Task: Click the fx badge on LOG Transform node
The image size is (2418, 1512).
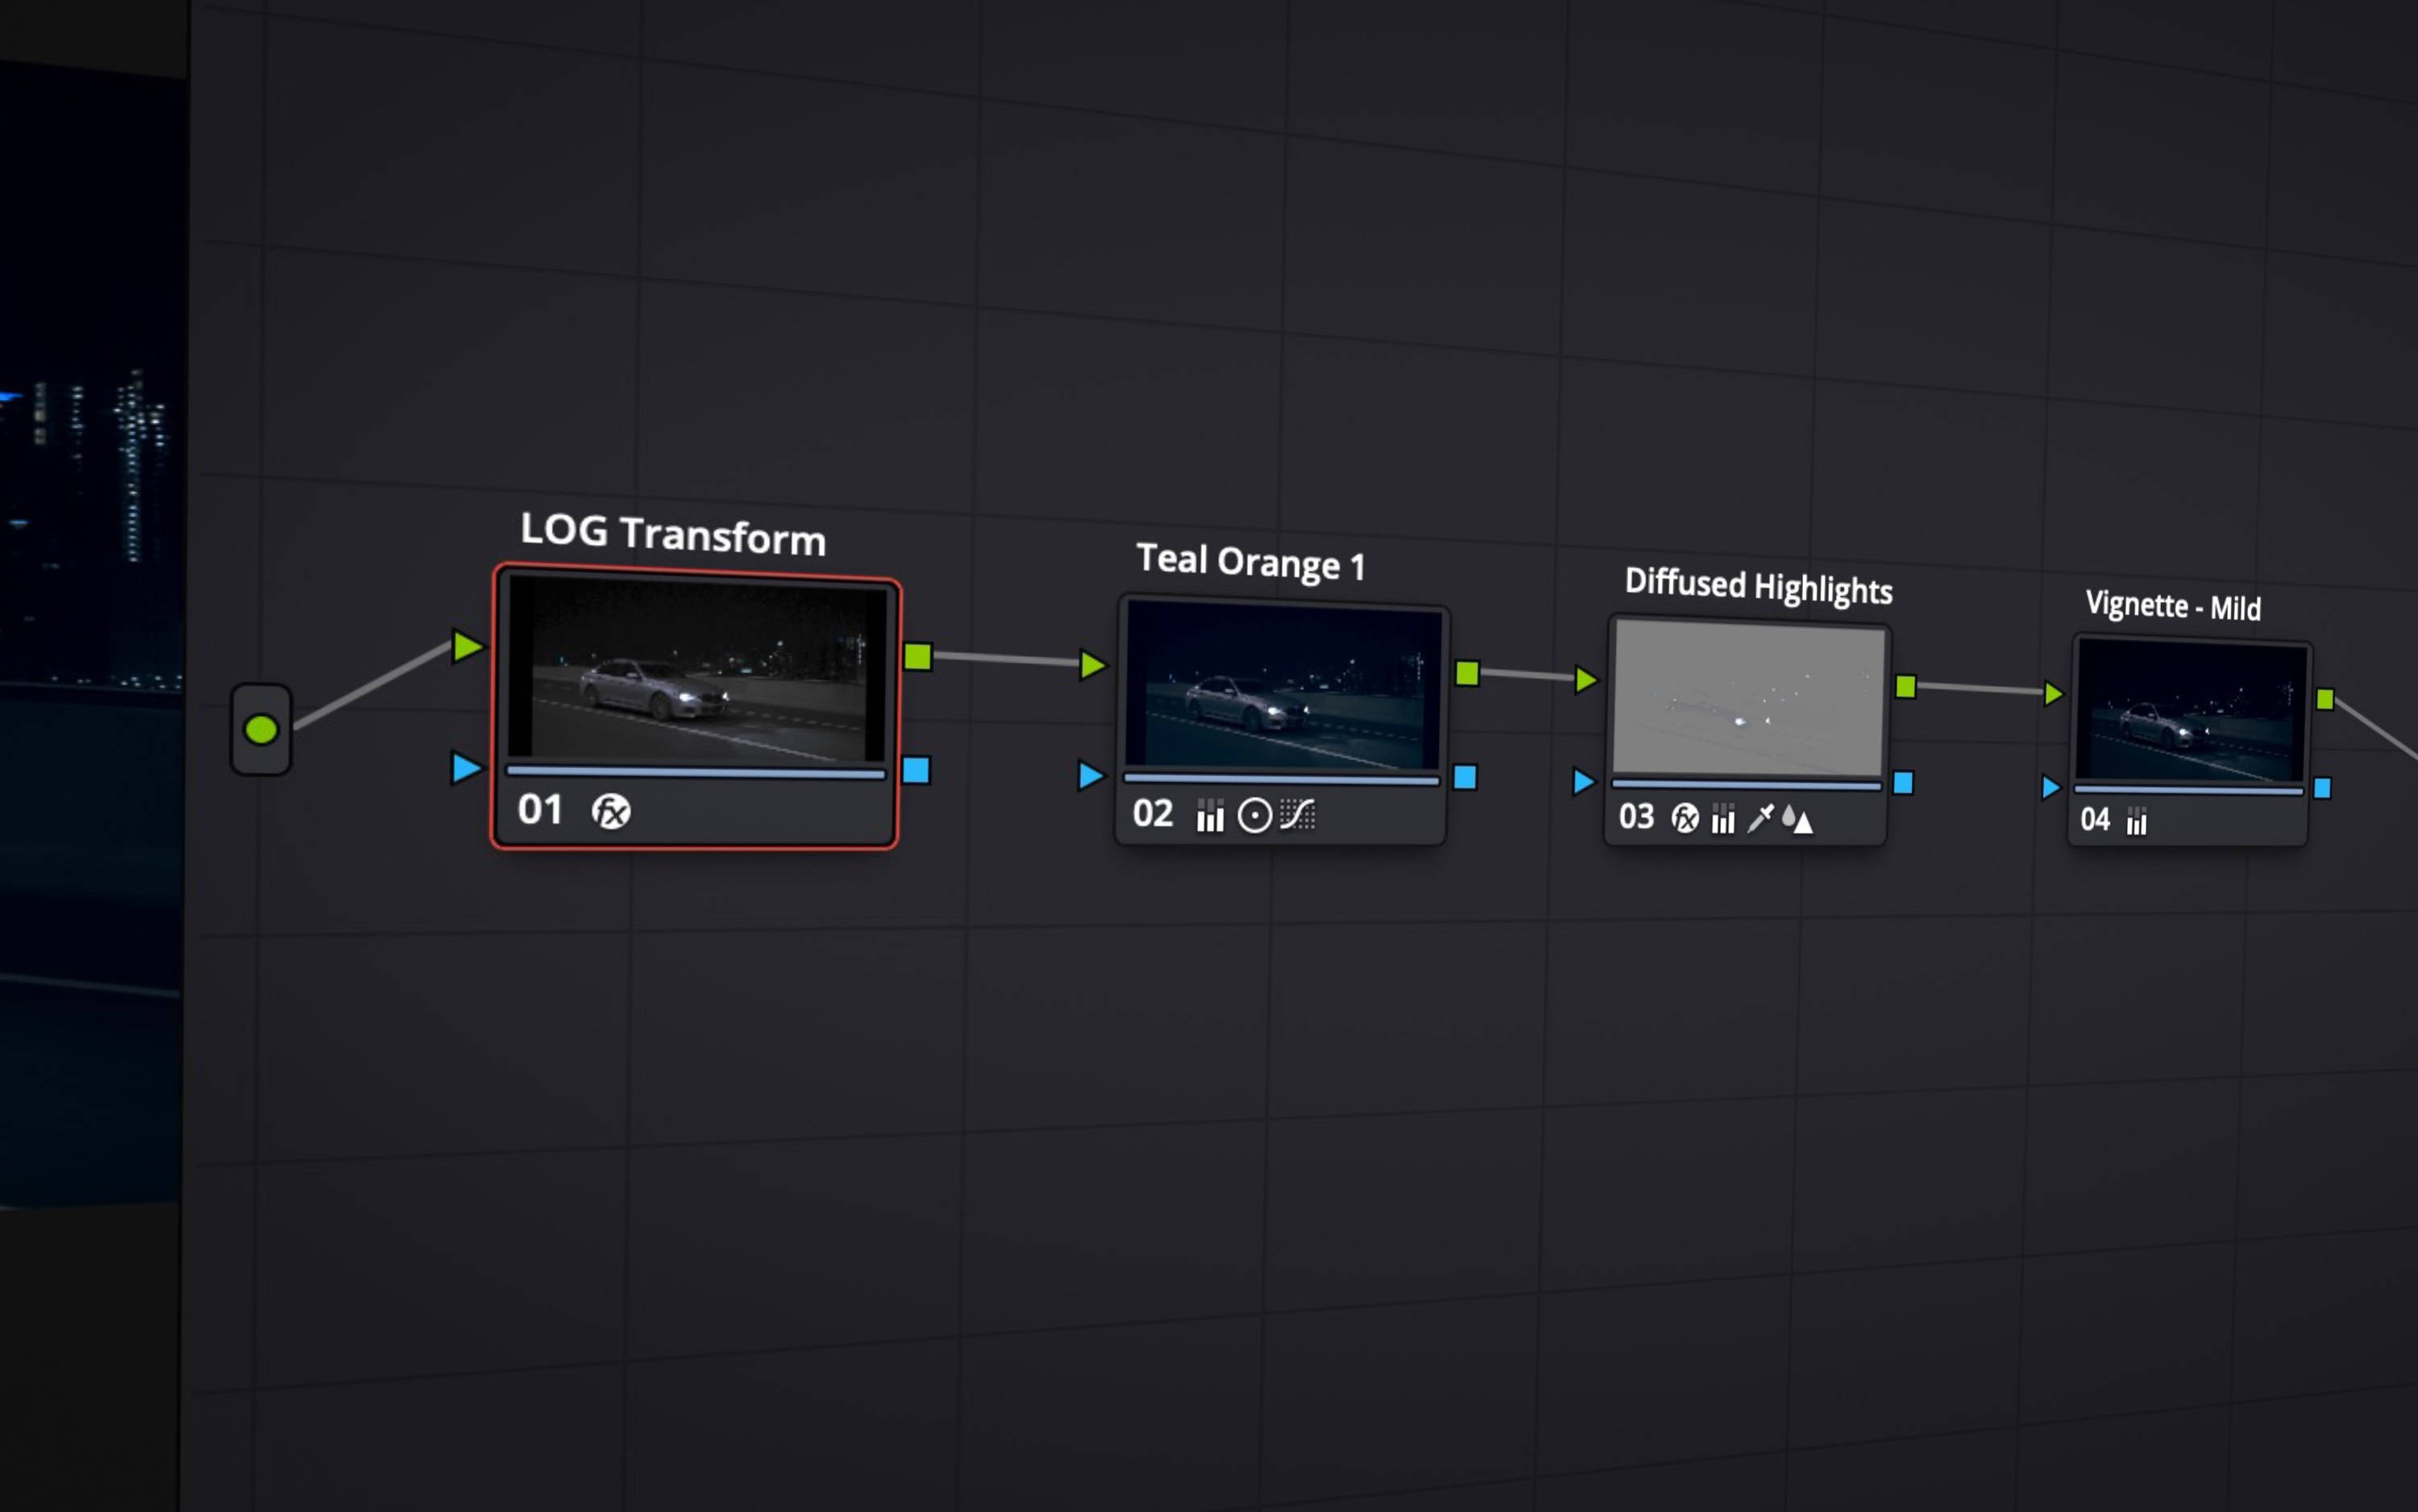Action: click(x=610, y=810)
